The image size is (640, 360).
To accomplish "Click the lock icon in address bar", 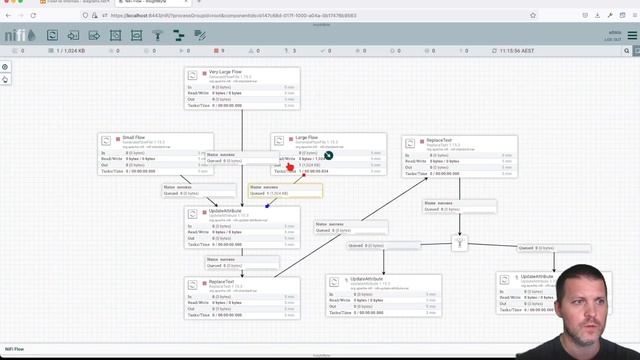I will point(95,16).
